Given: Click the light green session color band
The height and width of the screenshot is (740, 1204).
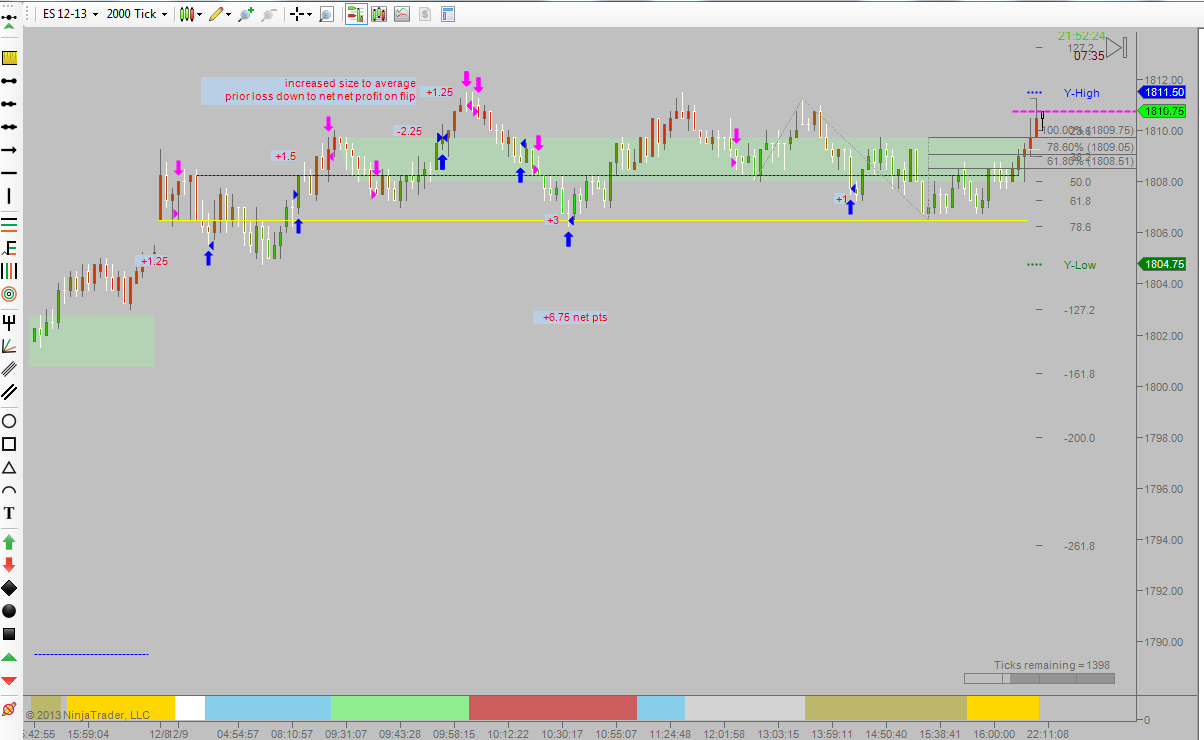Looking at the screenshot, I should coord(399,707).
